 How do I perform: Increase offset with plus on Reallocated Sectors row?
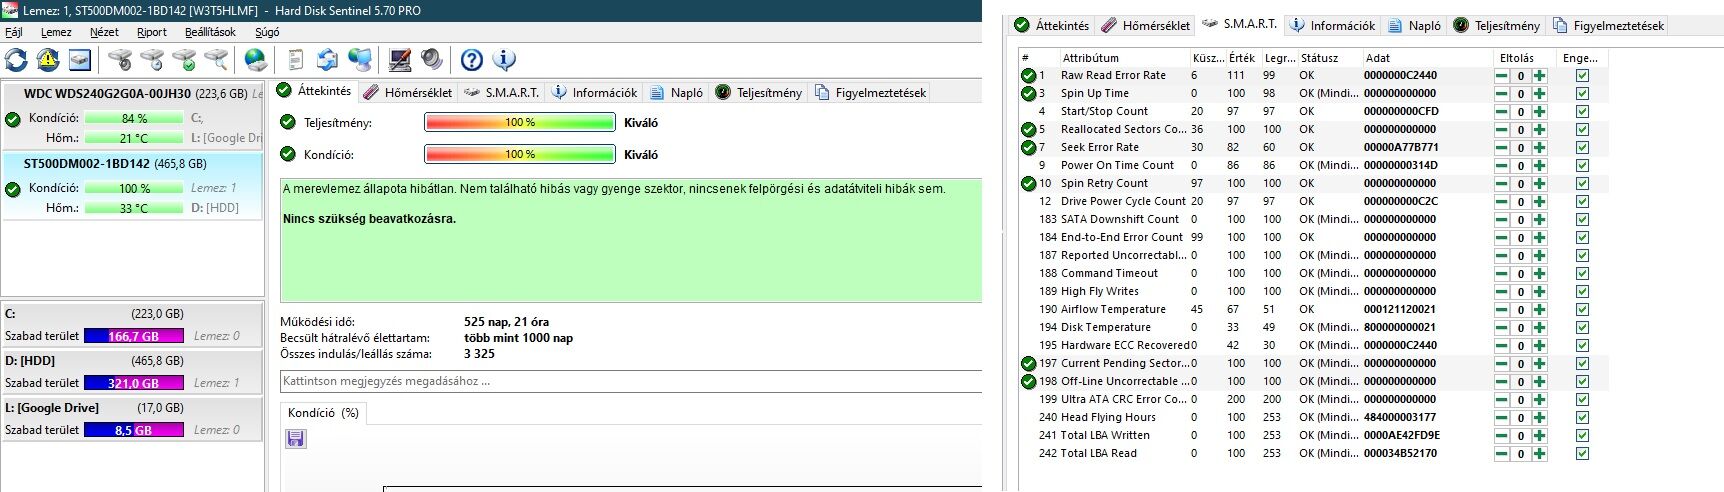coord(1539,129)
